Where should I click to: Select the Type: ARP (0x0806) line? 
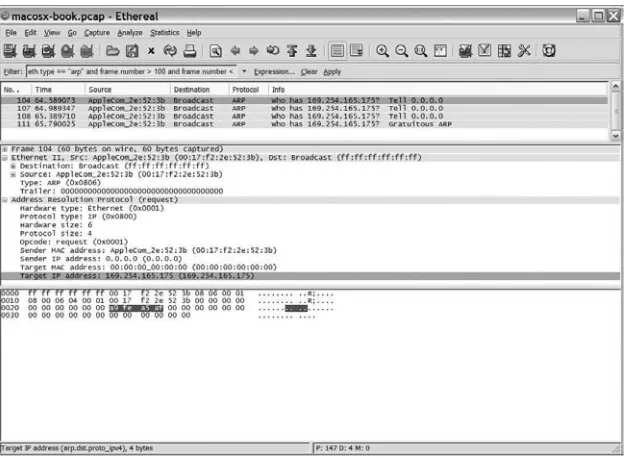click(60, 183)
